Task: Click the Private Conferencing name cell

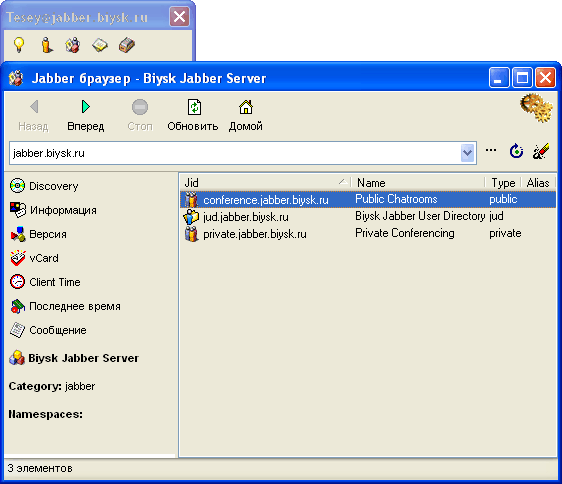Action: coord(405,233)
